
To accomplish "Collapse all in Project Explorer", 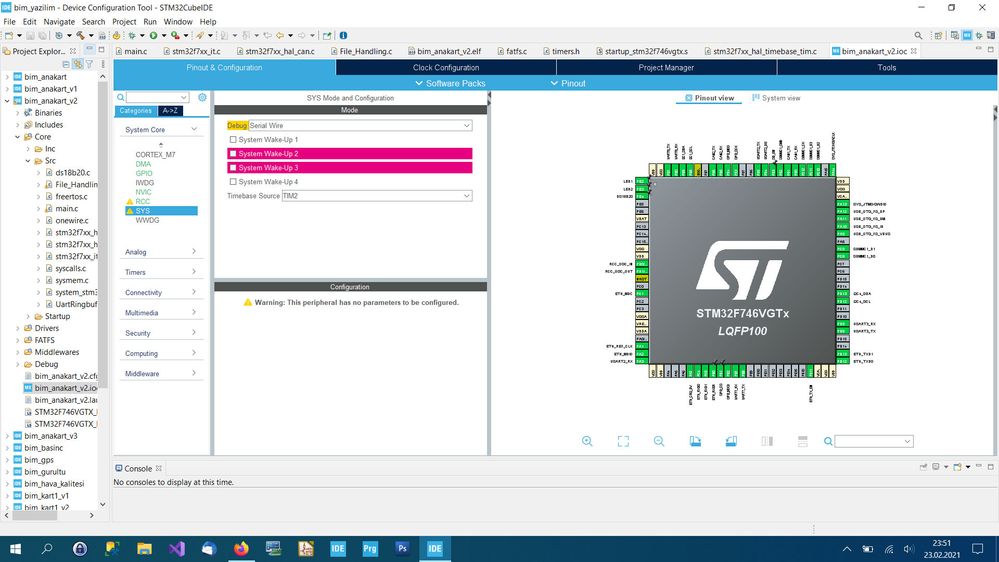I will 66,64.
